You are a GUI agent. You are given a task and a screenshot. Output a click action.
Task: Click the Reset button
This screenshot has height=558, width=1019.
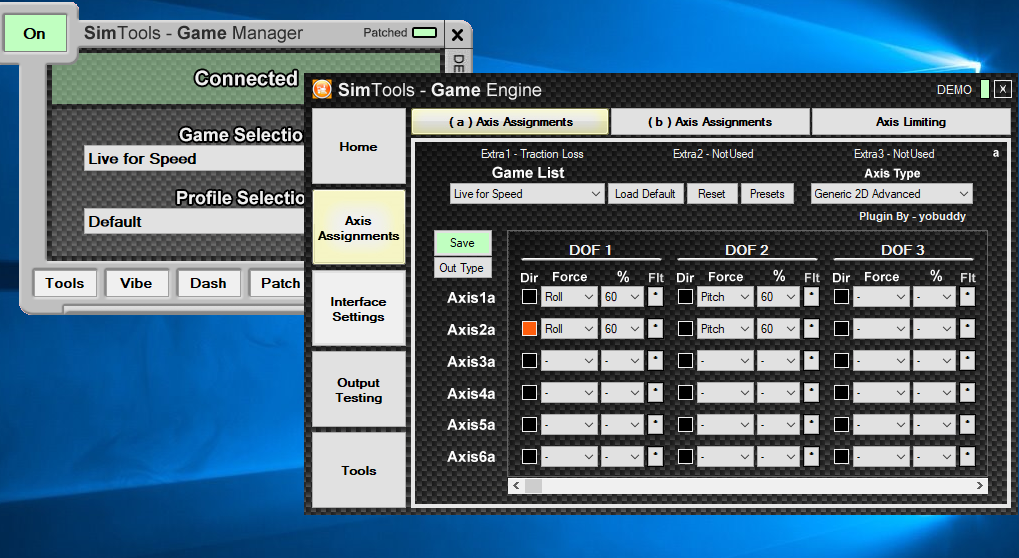pyautogui.click(x=712, y=194)
